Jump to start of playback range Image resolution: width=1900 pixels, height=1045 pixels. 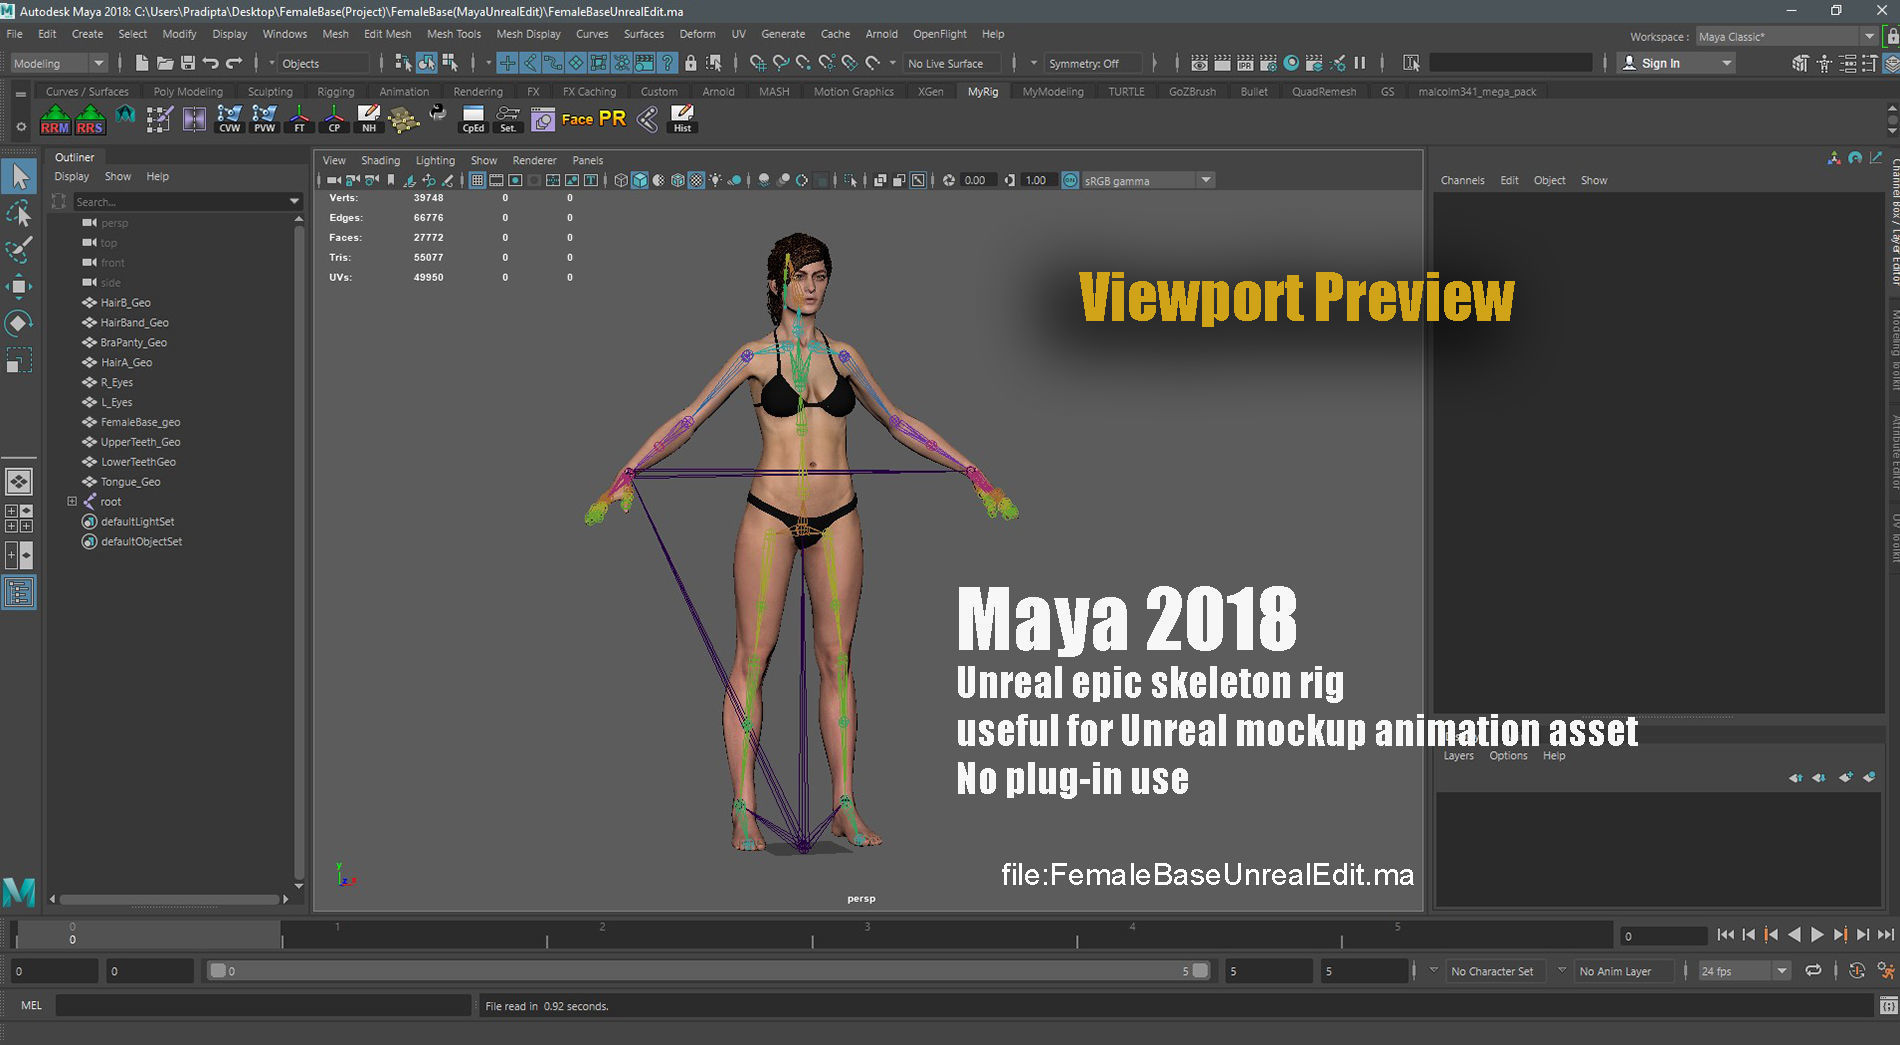coord(1725,935)
